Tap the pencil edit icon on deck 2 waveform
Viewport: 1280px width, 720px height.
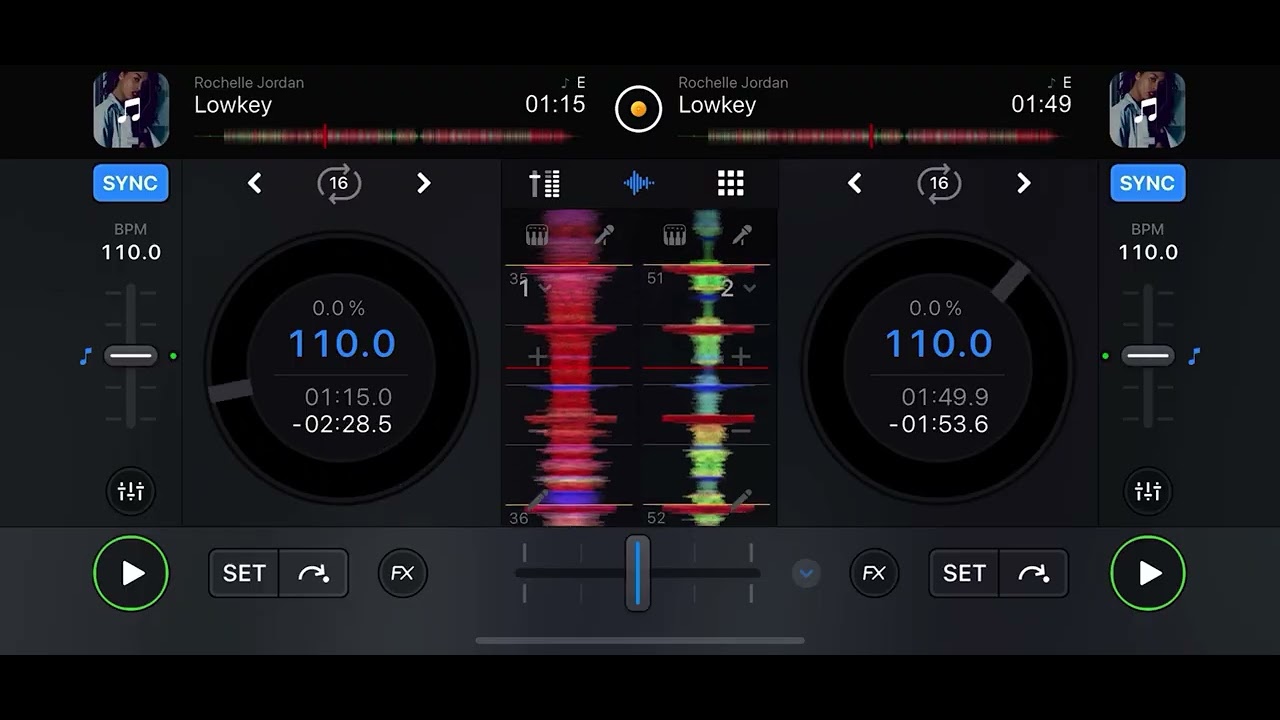tap(741, 499)
